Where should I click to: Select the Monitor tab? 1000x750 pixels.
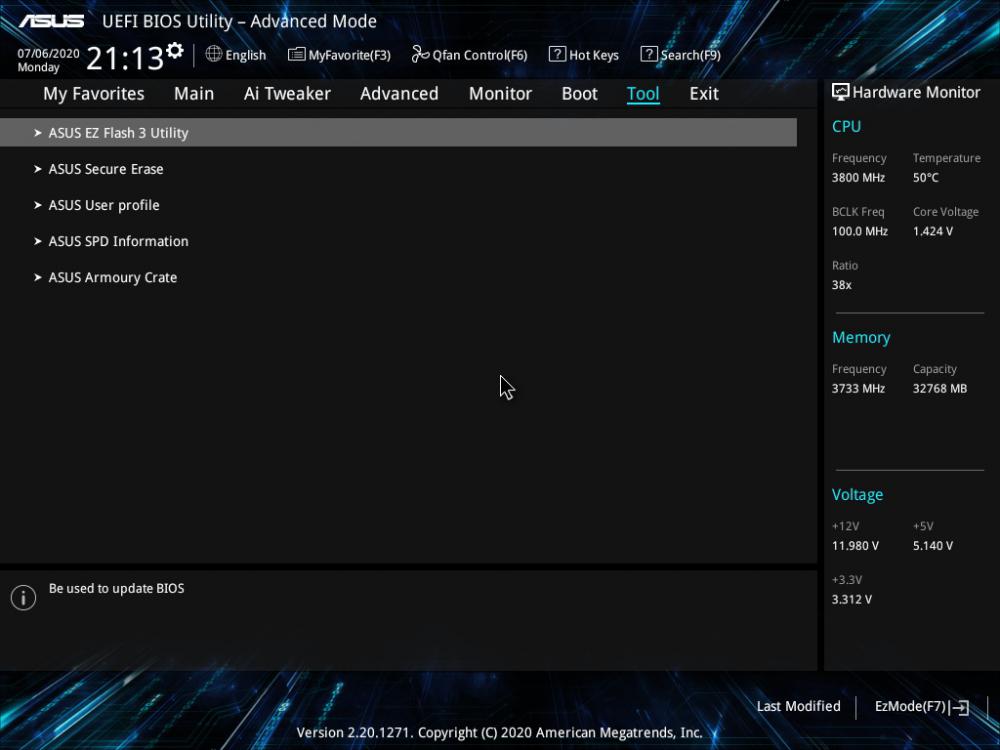[x=500, y=94]
